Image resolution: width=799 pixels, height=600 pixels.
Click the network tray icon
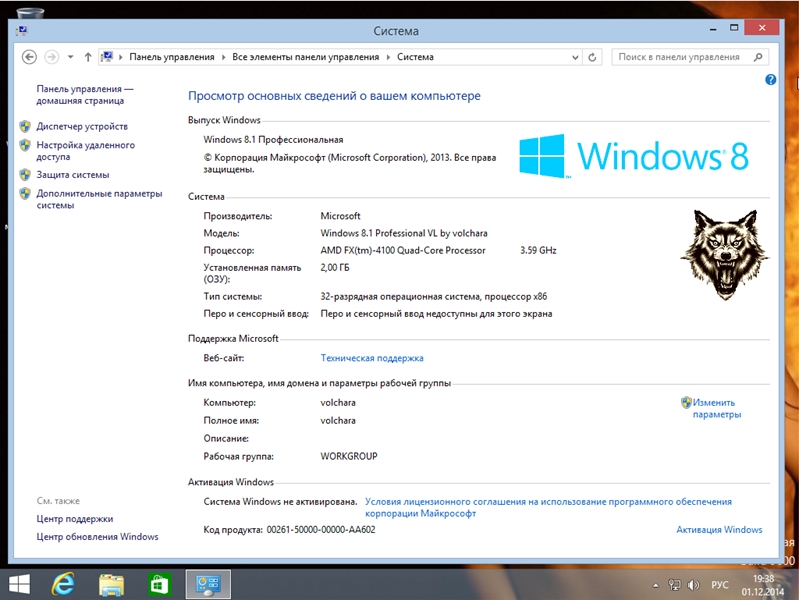[675, 585]
